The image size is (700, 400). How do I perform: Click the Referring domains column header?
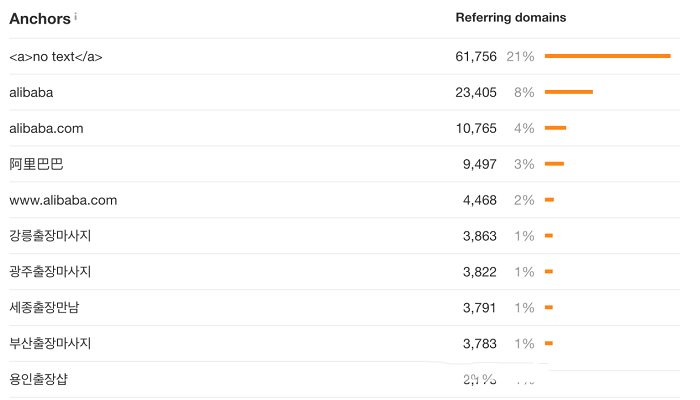(x=511, y=17)
